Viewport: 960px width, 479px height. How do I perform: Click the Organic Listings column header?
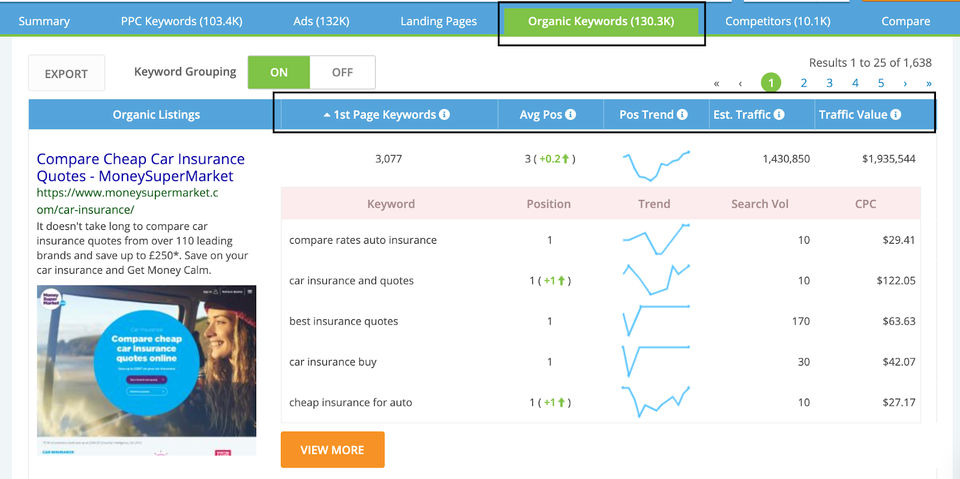pyautogui.click(x=156, y=115)
